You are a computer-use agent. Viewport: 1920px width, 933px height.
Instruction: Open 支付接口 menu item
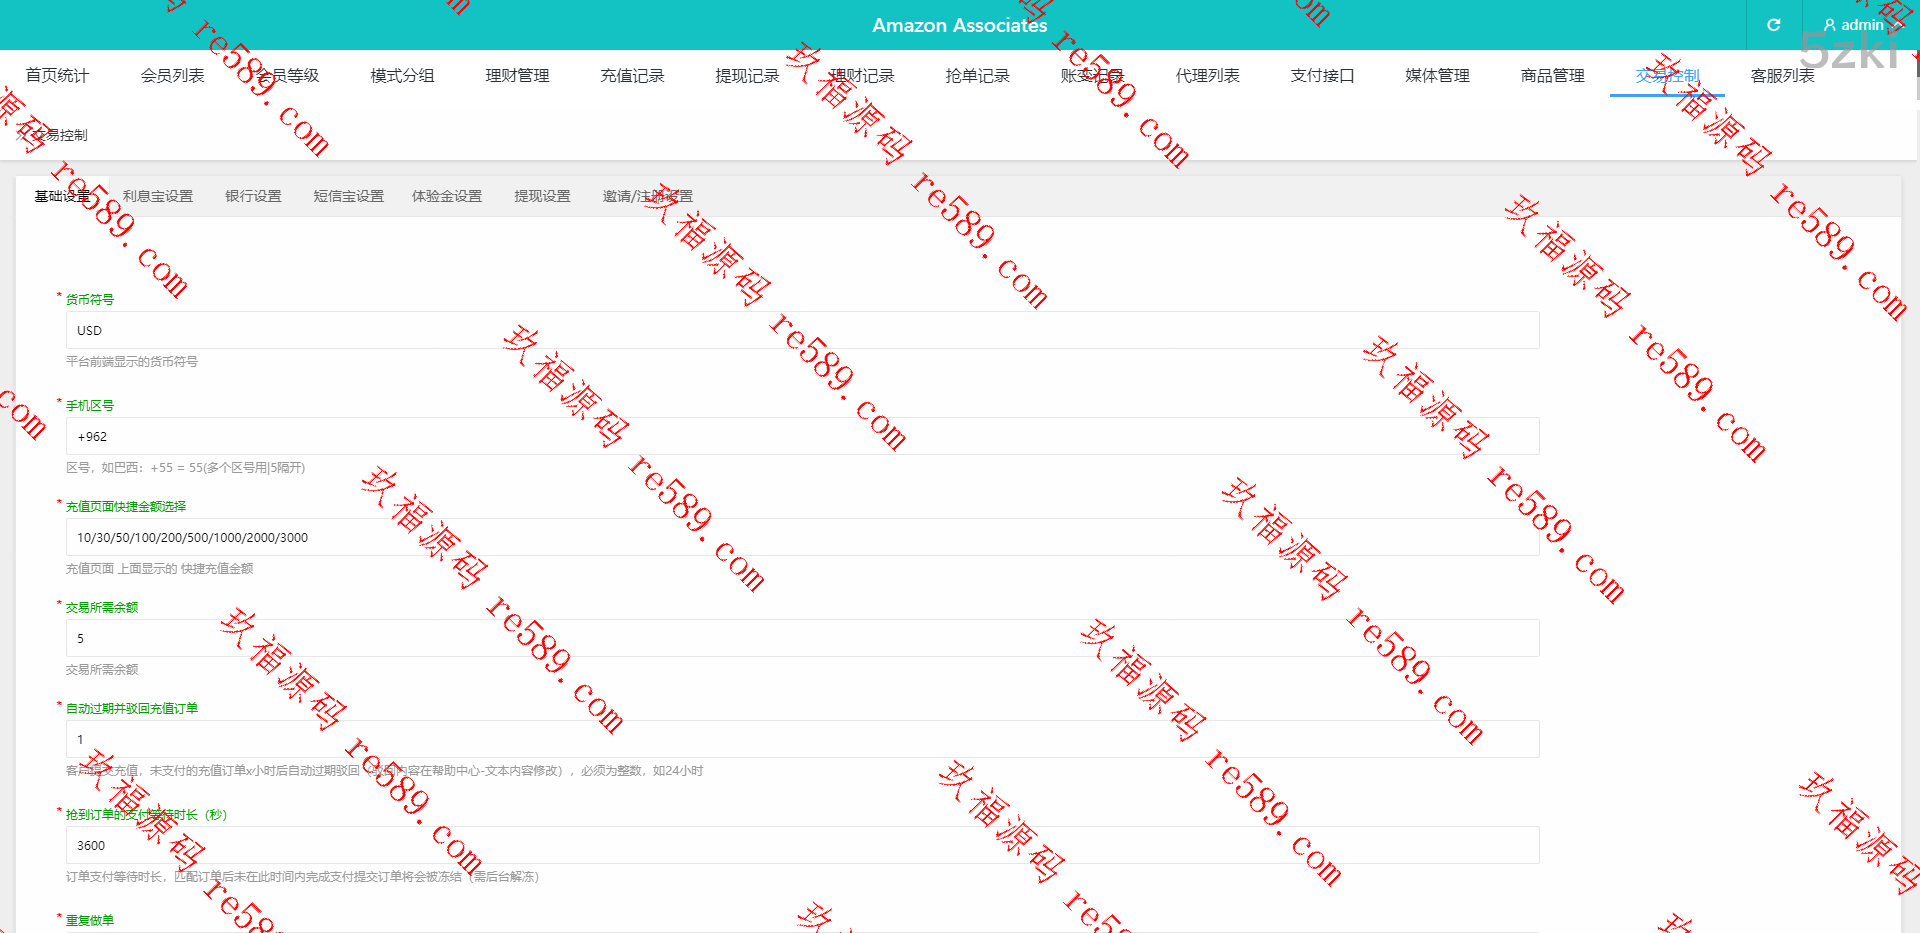tap(1322, 76)
